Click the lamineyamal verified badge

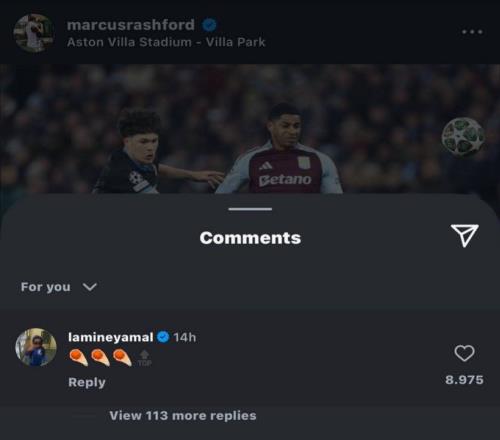click(163, 337)
